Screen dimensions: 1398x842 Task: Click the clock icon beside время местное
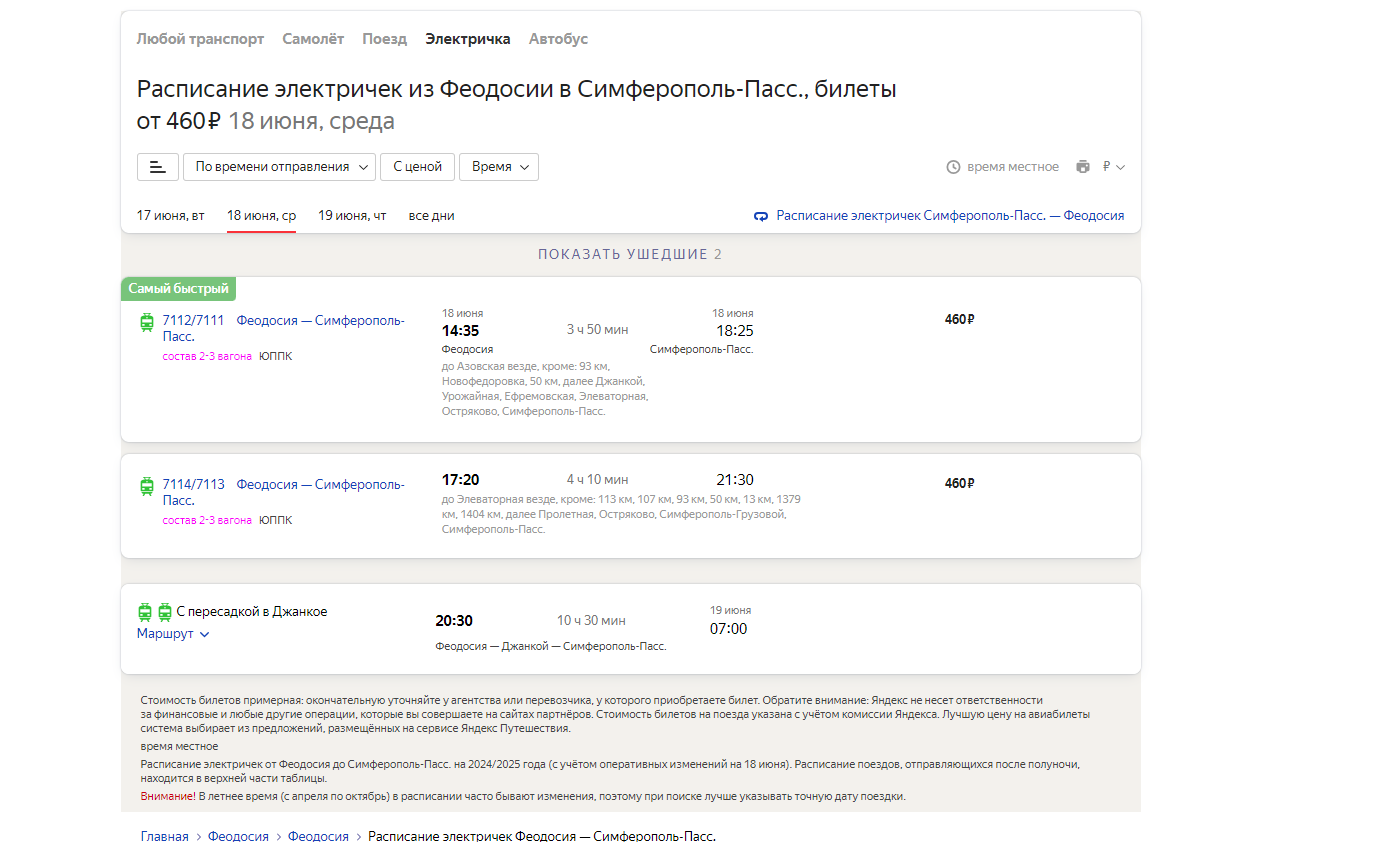(953, 167)
